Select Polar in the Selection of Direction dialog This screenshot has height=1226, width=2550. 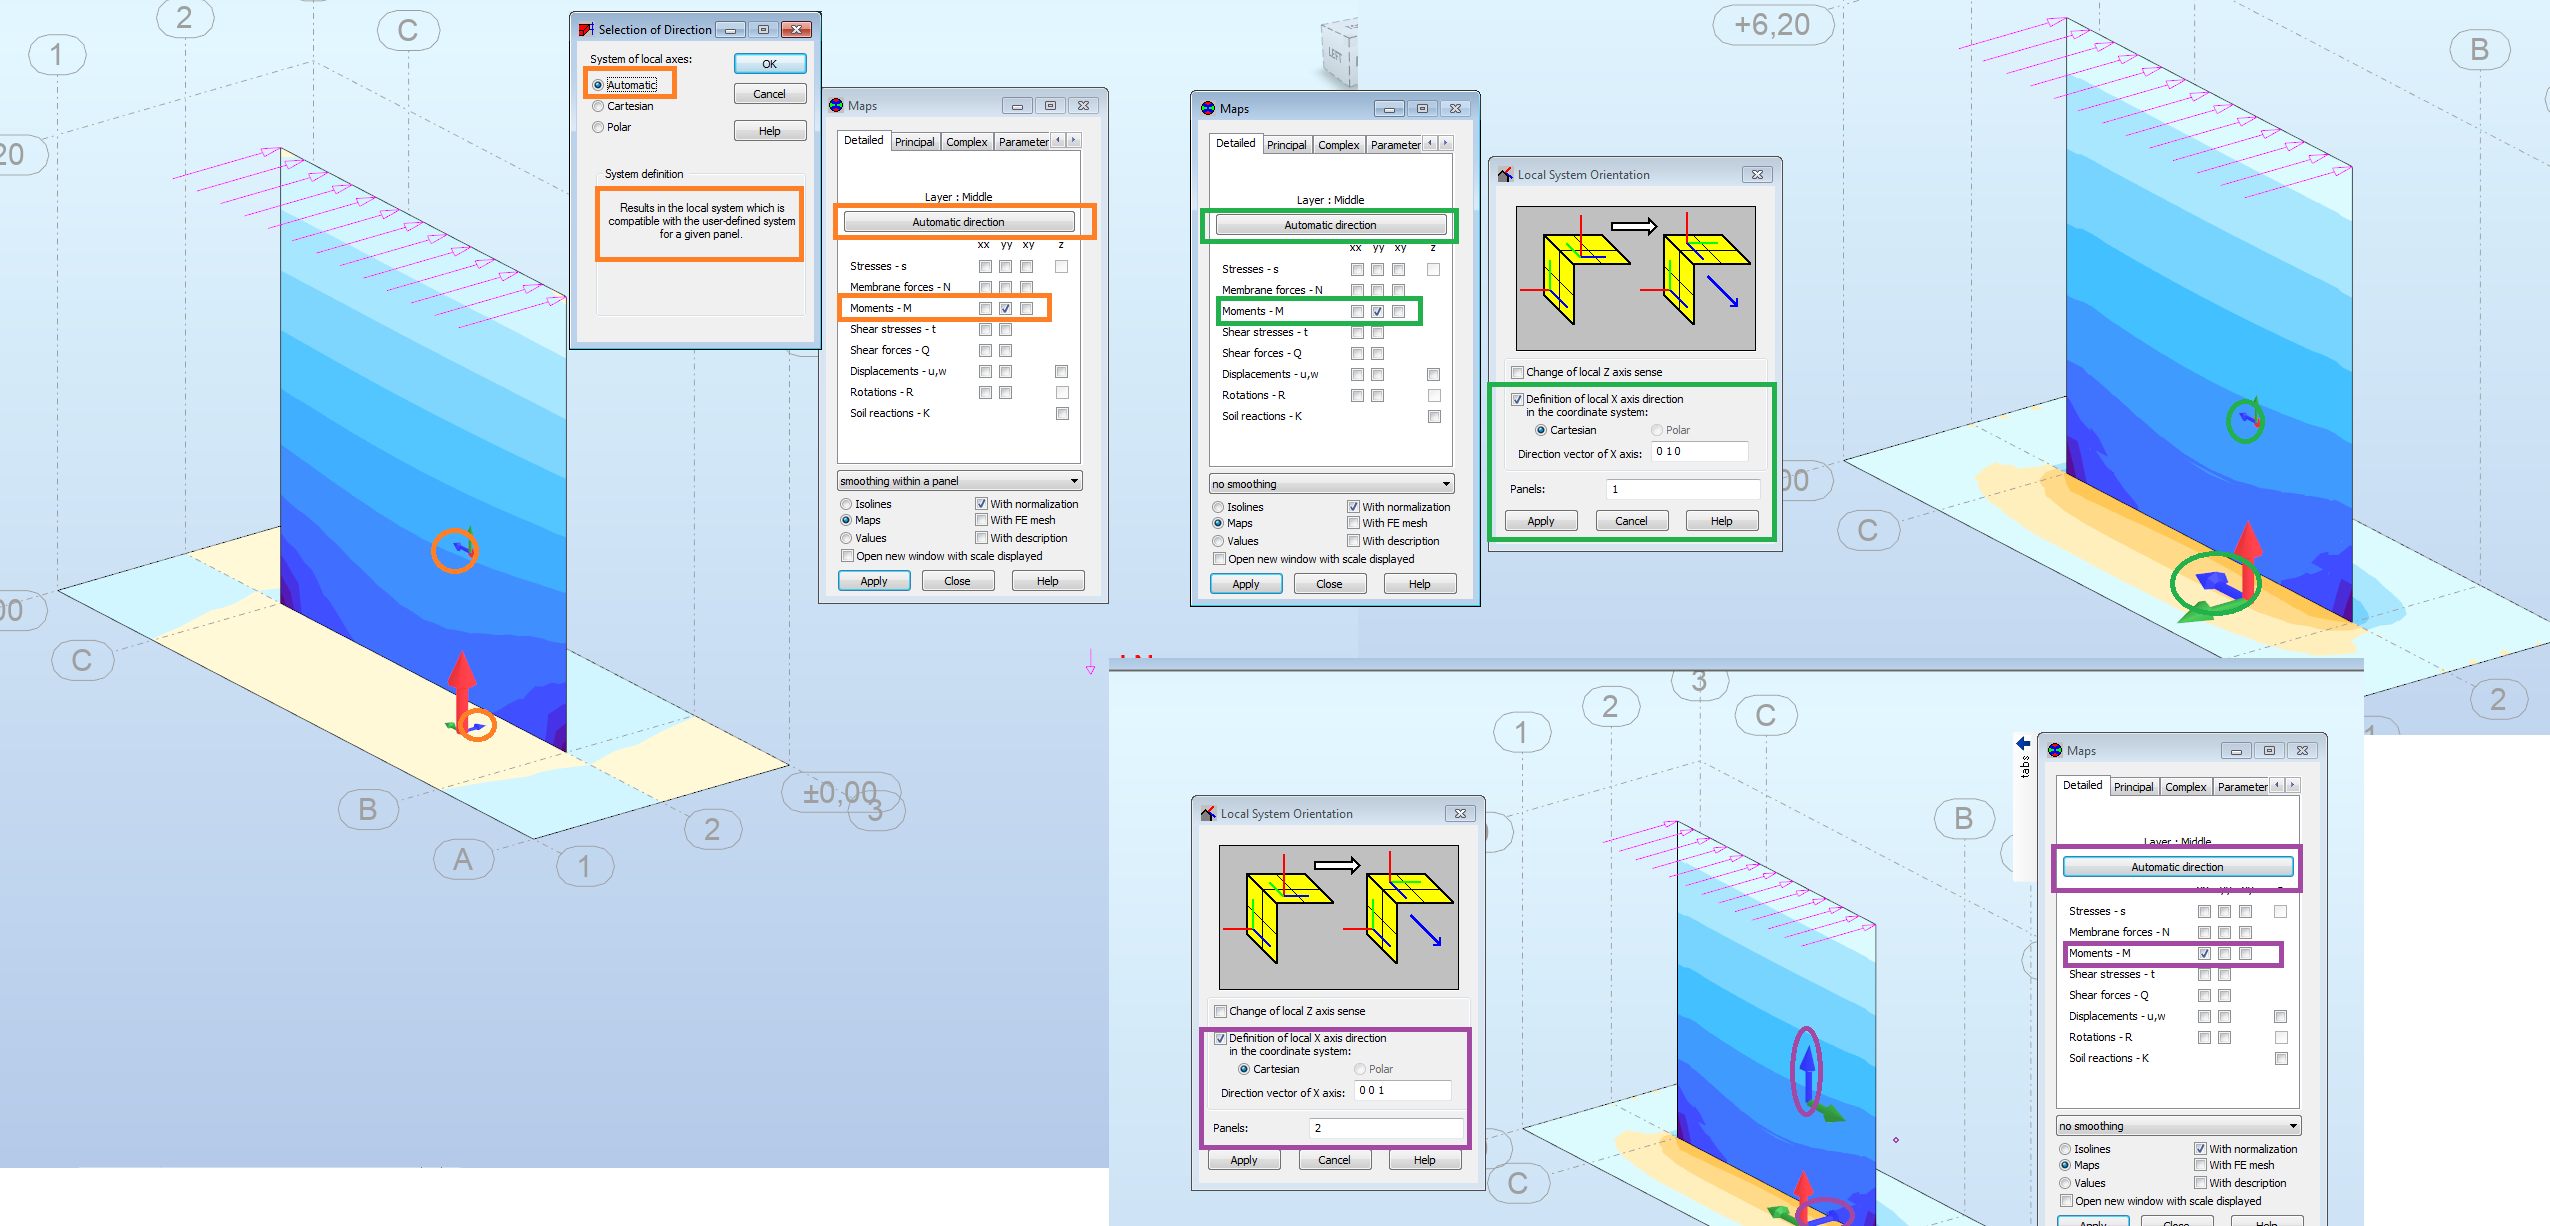598,127
